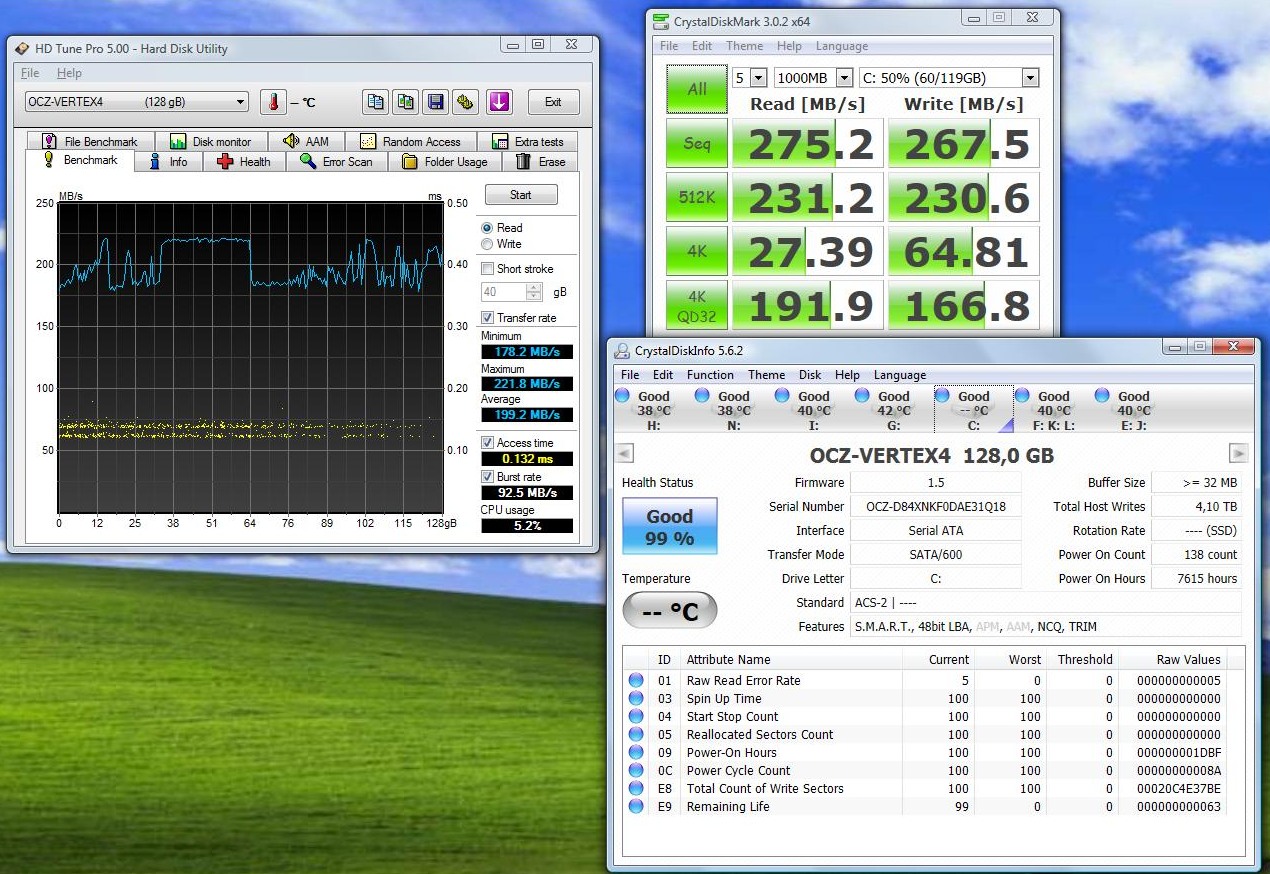Screen dimensions: 1270x874
Task: Go to the next disk using right arrow
Action: tap(1239, 454)
